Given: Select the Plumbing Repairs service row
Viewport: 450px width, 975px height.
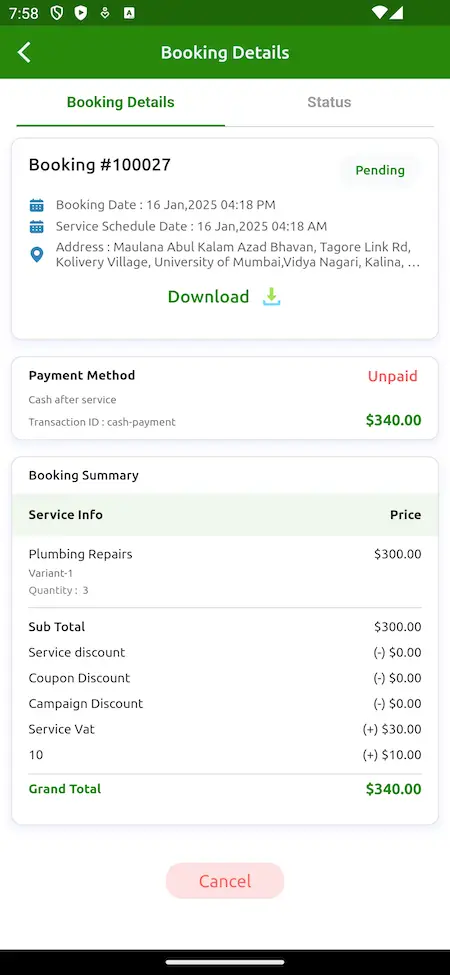Looking at the screenshot, I should pyautogui.click(x=225, y=571).
